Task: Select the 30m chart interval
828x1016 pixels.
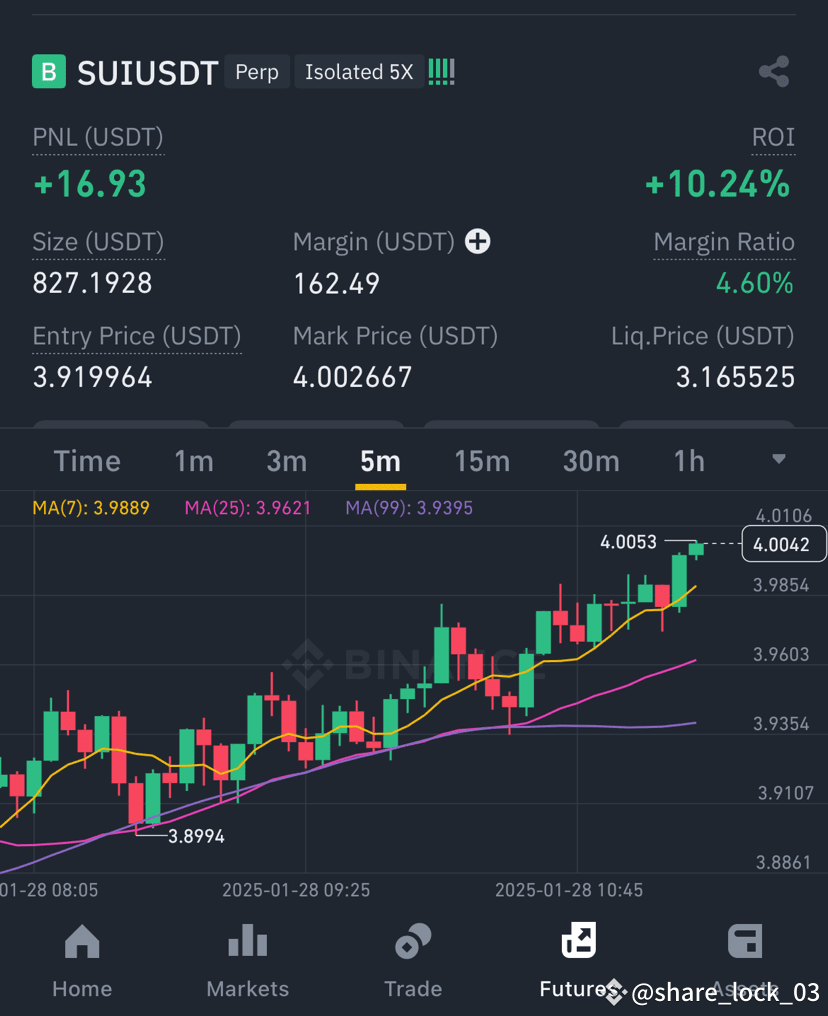Action: [591, 461]
